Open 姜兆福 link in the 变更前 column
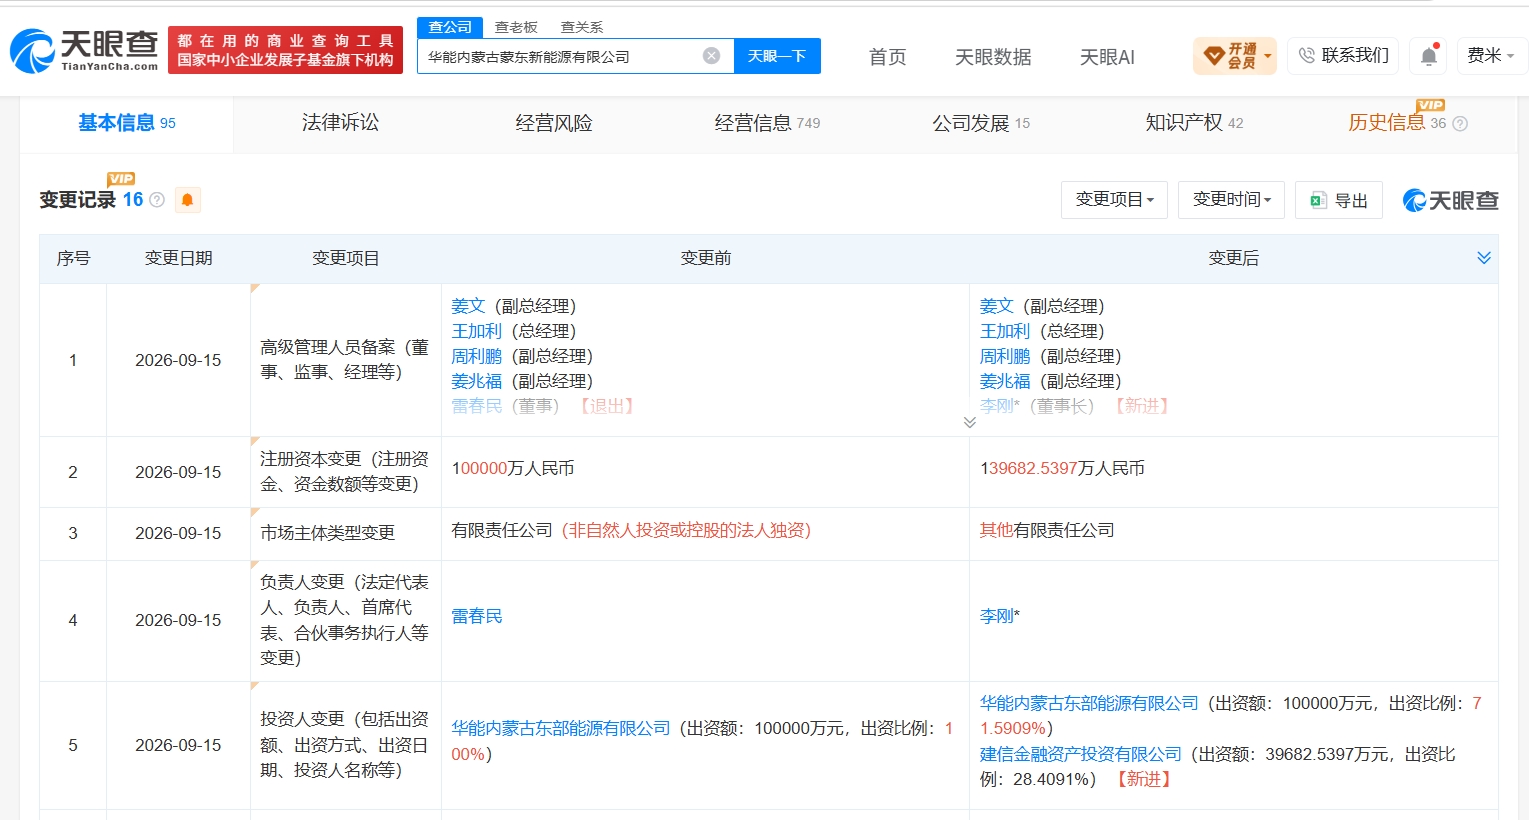Image resolution: width=1529 pixels, height=820 pixels. coord(477,381)
